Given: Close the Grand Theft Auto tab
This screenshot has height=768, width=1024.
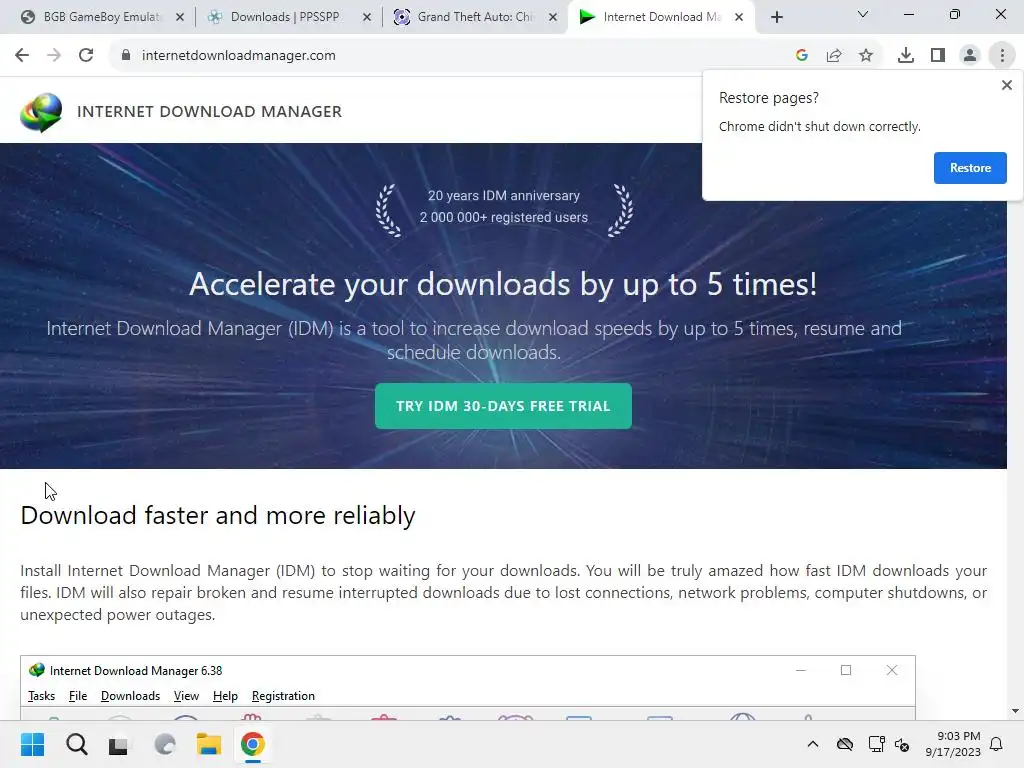Looking at the screenshot, I should pyautogui.click(x=553, y=17).
